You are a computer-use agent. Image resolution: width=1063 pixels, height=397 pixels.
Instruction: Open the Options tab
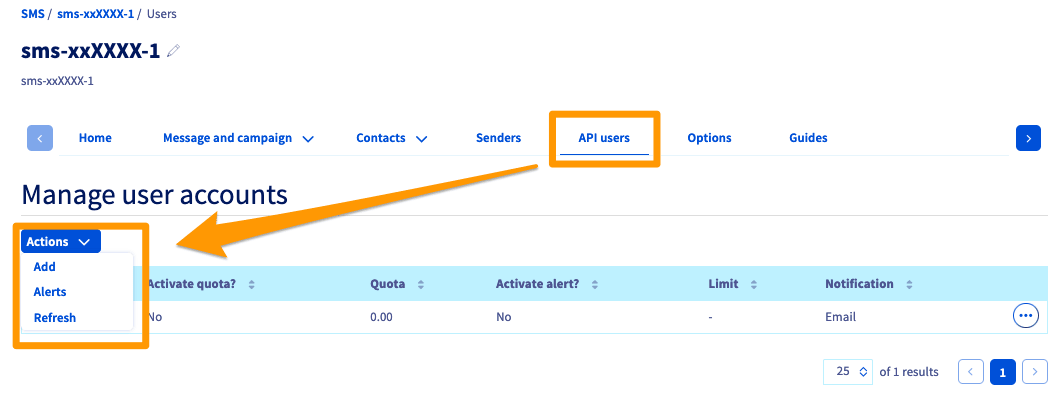tap(709, 138)
